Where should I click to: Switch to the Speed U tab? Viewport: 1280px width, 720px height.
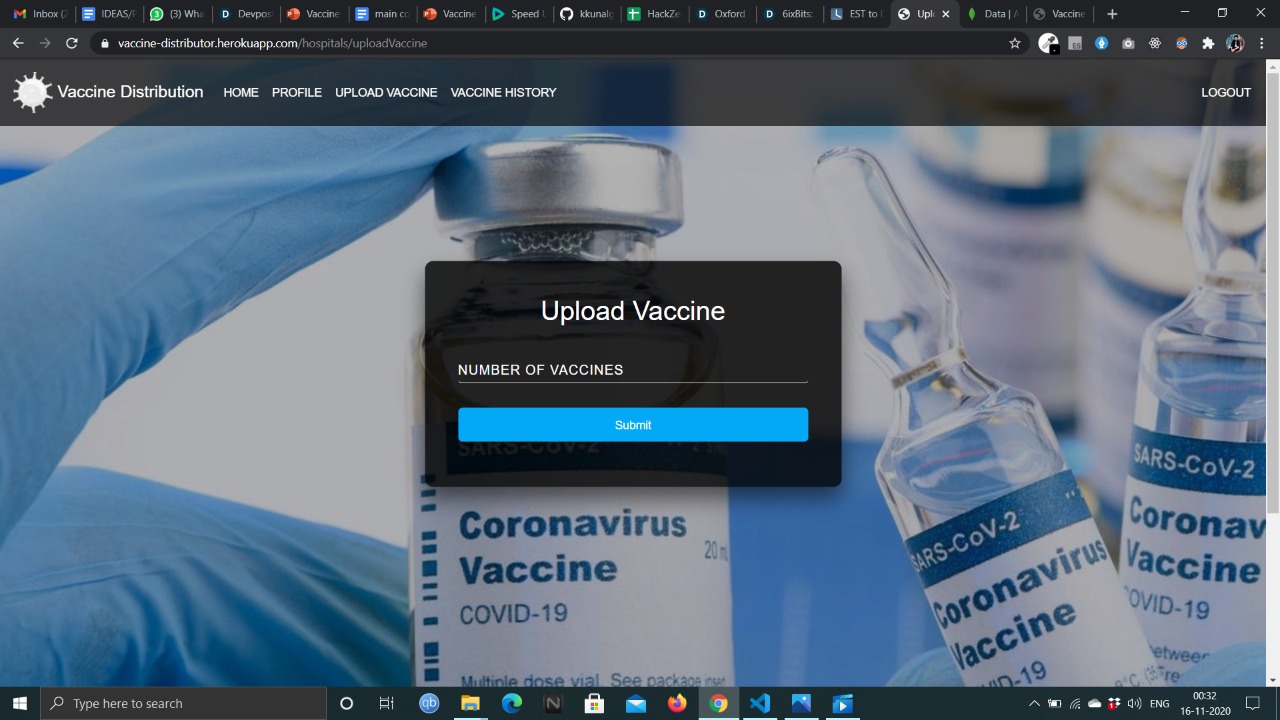point(518,14)
